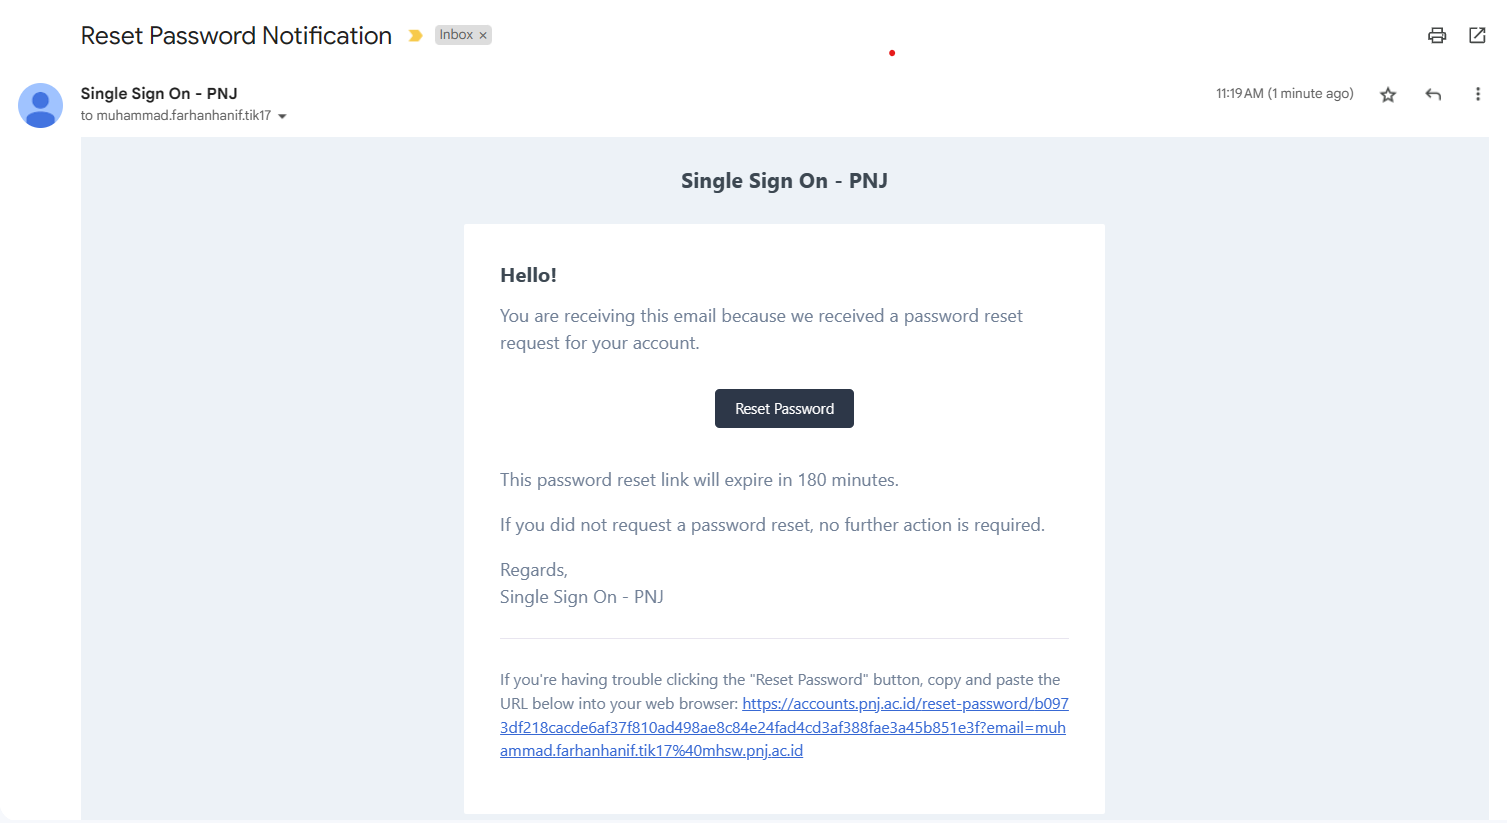This screenshot has width=1507, height=823.
Task: Click the Inbox label tag
Action: (456, 35)
